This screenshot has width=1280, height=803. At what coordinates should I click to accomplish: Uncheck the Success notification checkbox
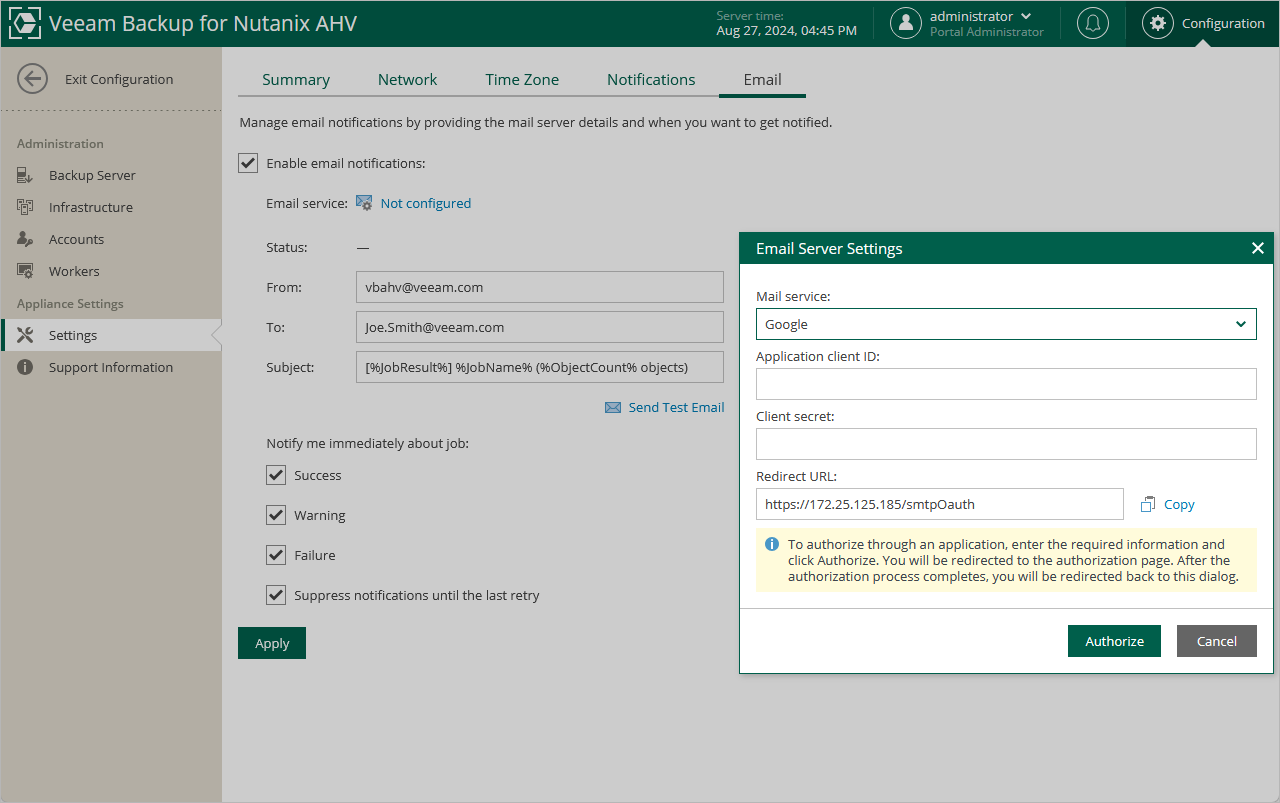pos(276,475)
